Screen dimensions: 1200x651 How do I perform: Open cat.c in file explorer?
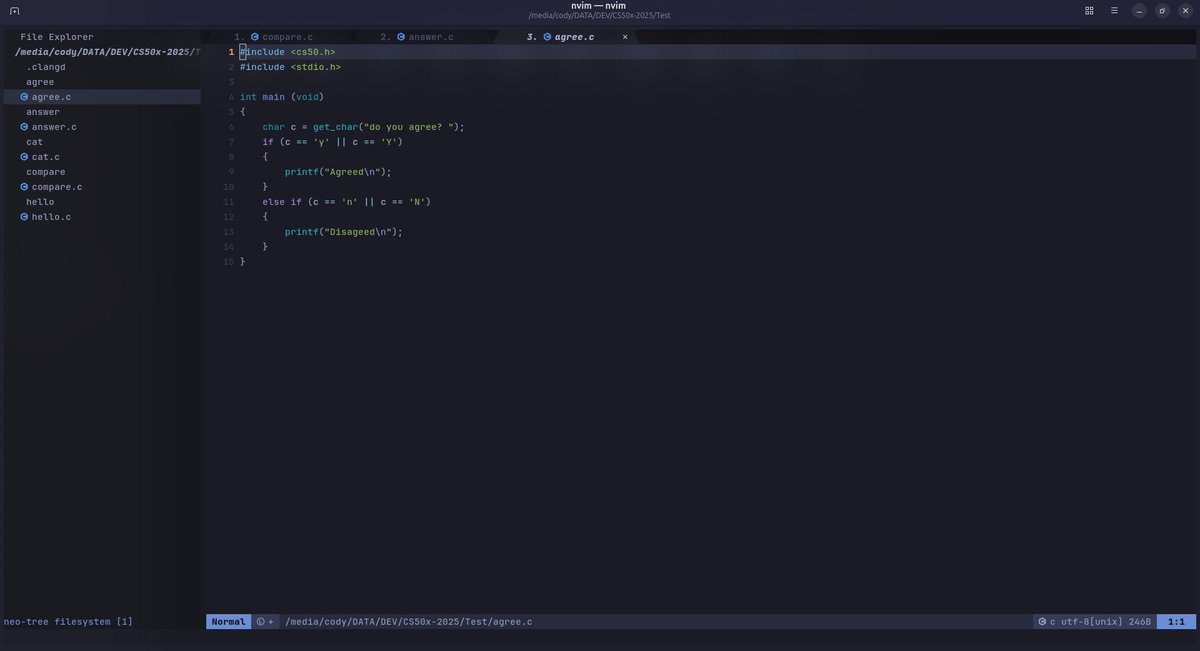pos(46,157)
